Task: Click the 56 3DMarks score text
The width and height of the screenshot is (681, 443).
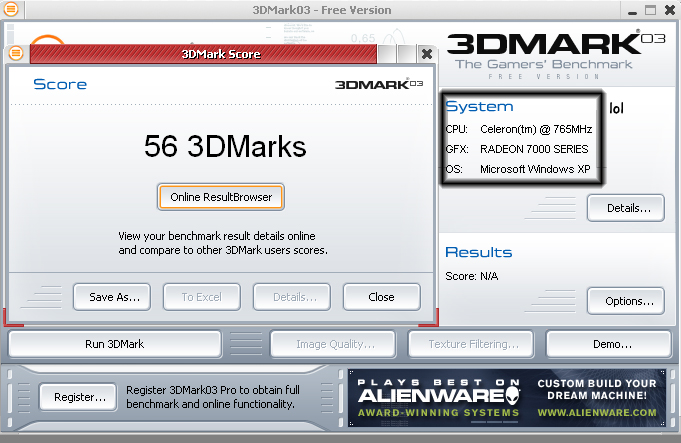Action: 225,146
